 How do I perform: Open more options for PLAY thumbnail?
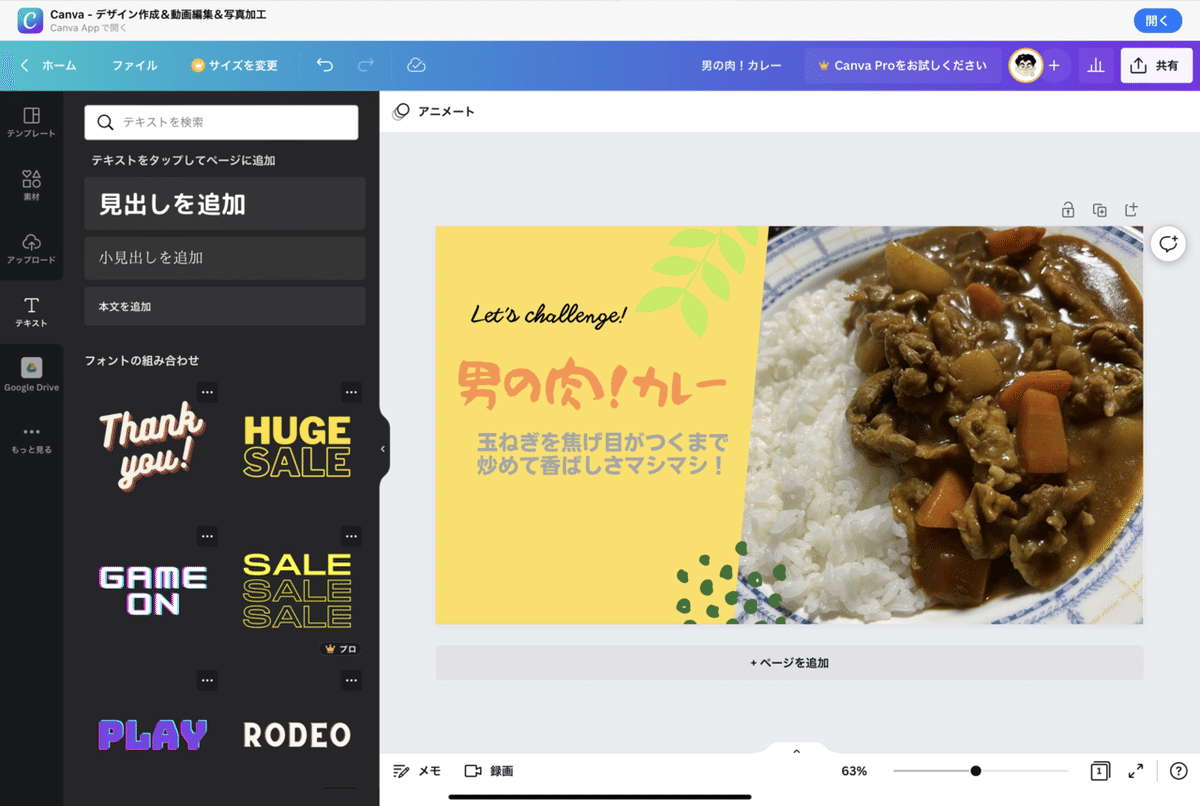207,680
